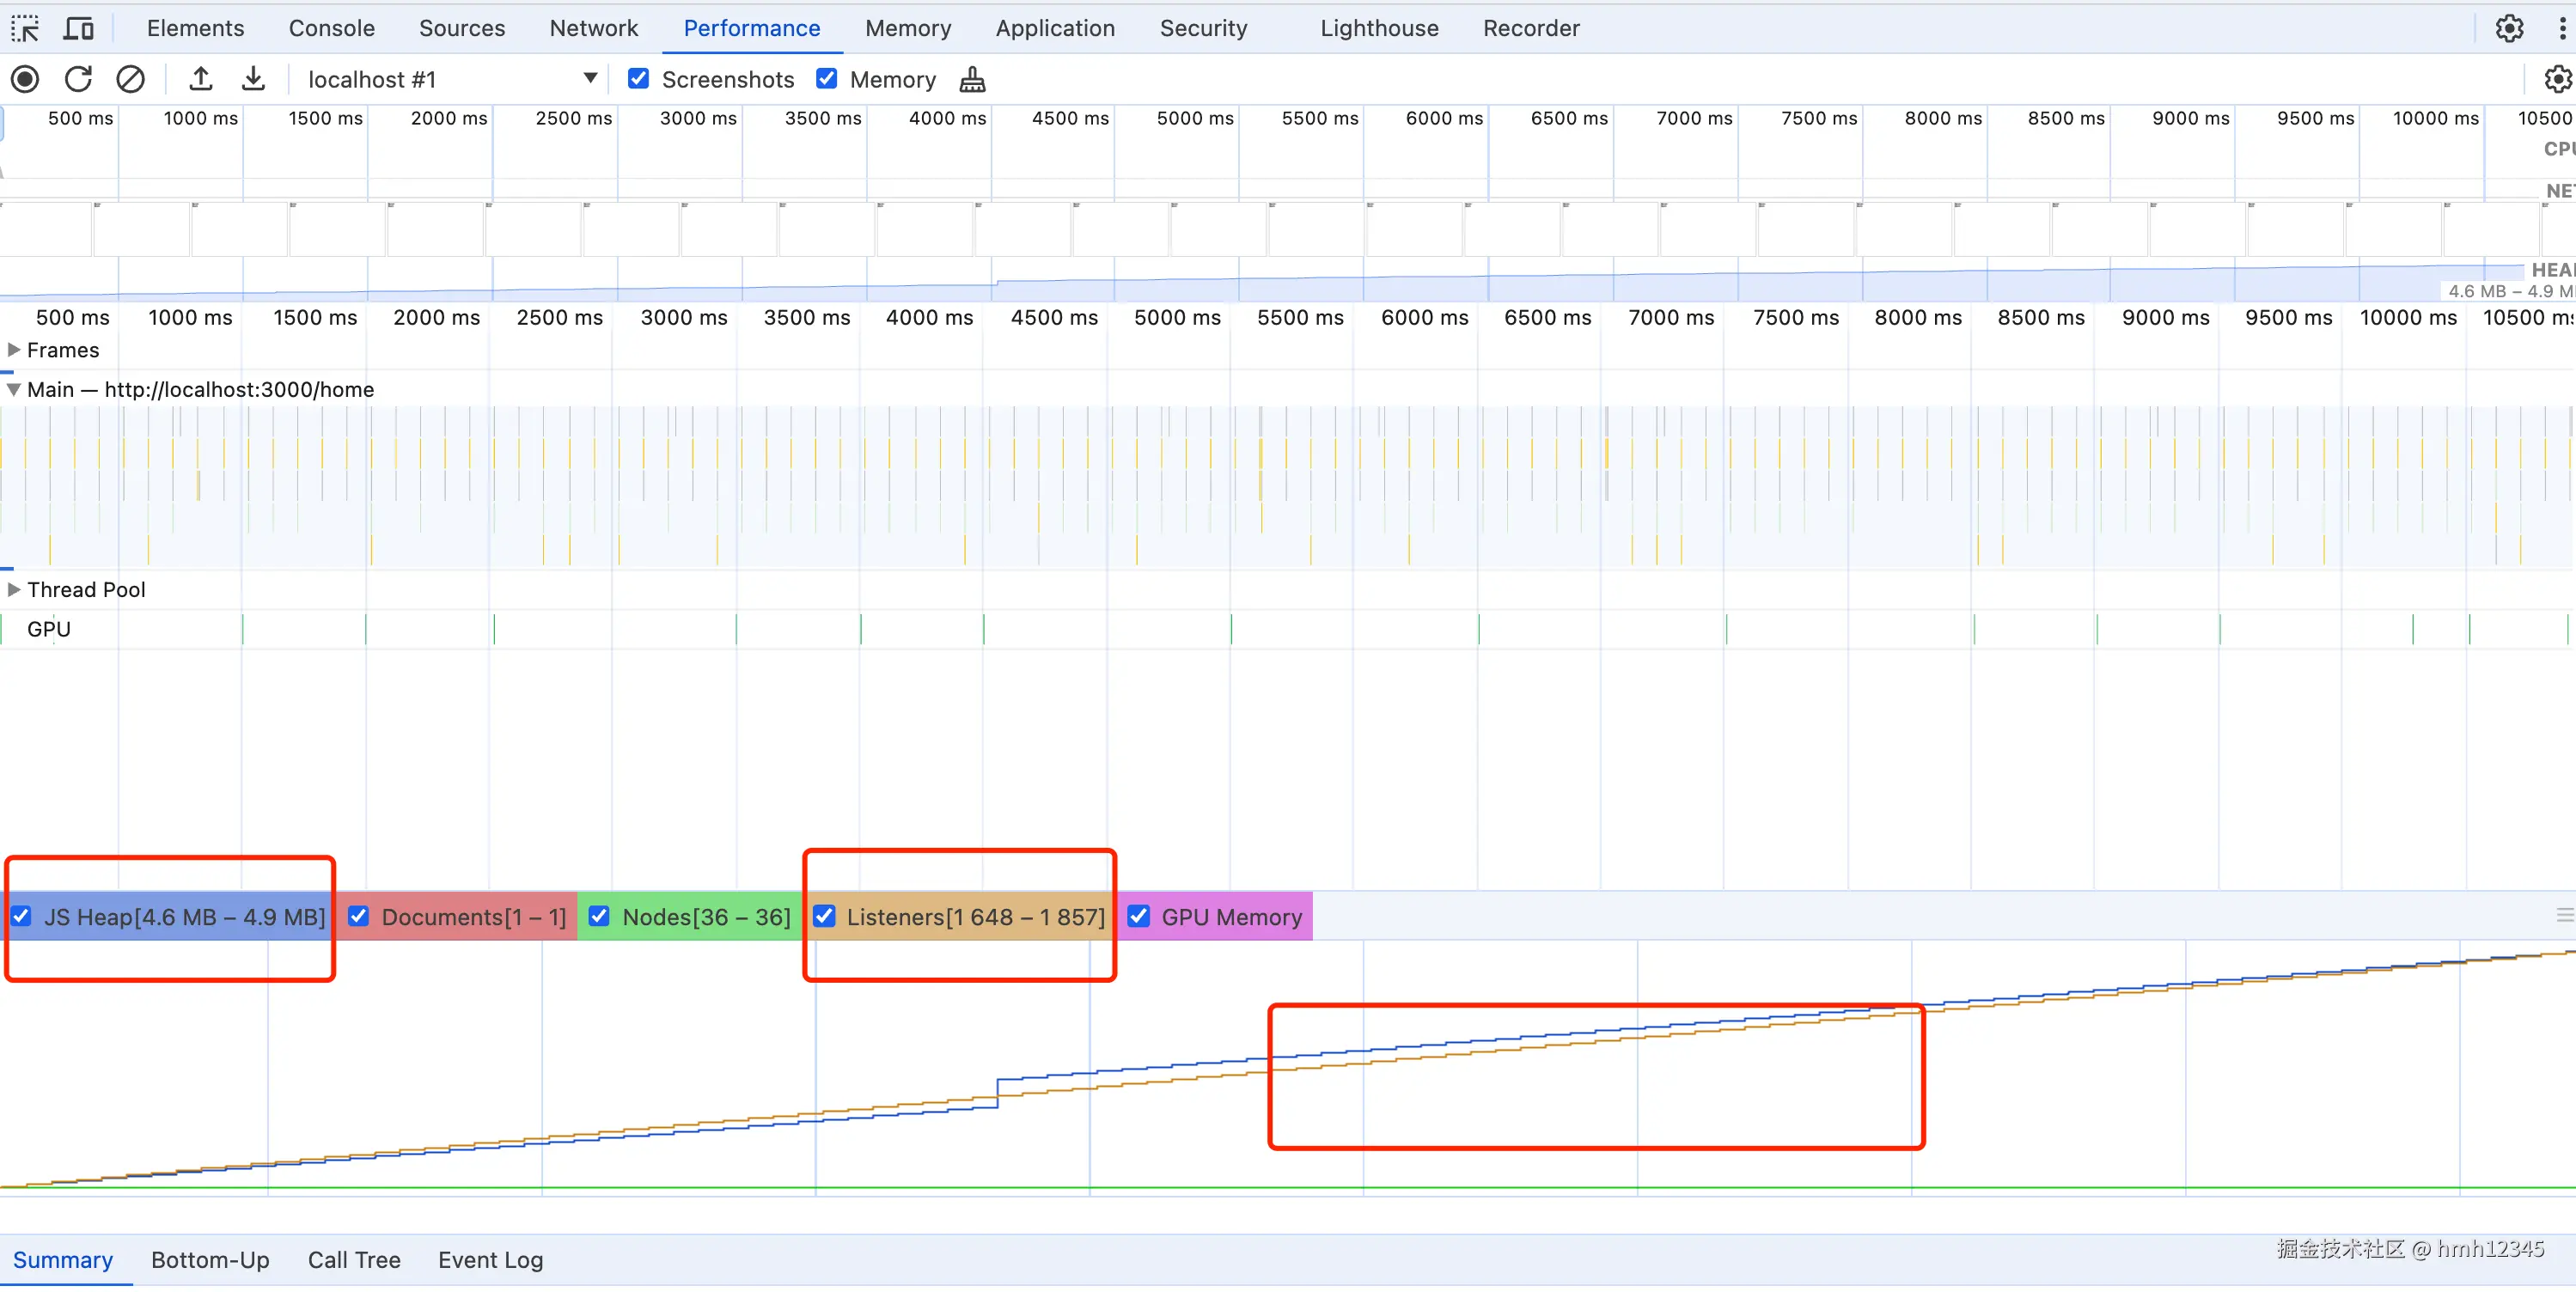The image size is (2576, 1292).
Task: Click the 5000 ms timeline ruler mark
Action: point(1177,317)
